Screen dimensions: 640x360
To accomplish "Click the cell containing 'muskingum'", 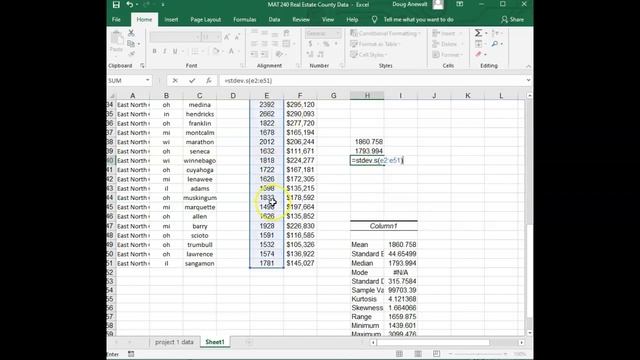I will point(200,198).
